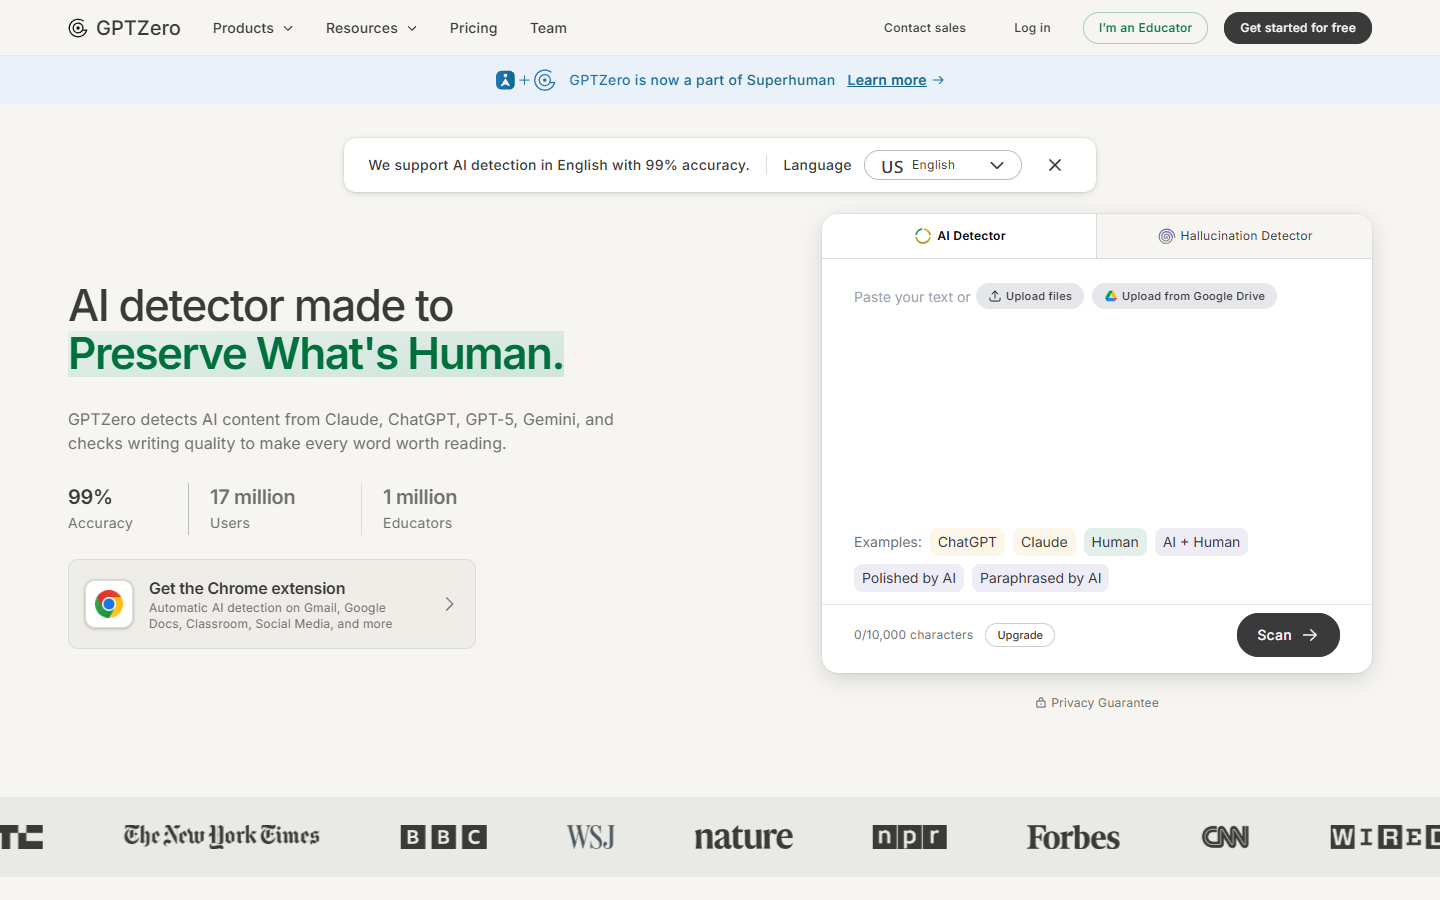Screen dimensions: 1440x900
Task: Open the Products dropdown menu
Action: [x=253, y=28]
